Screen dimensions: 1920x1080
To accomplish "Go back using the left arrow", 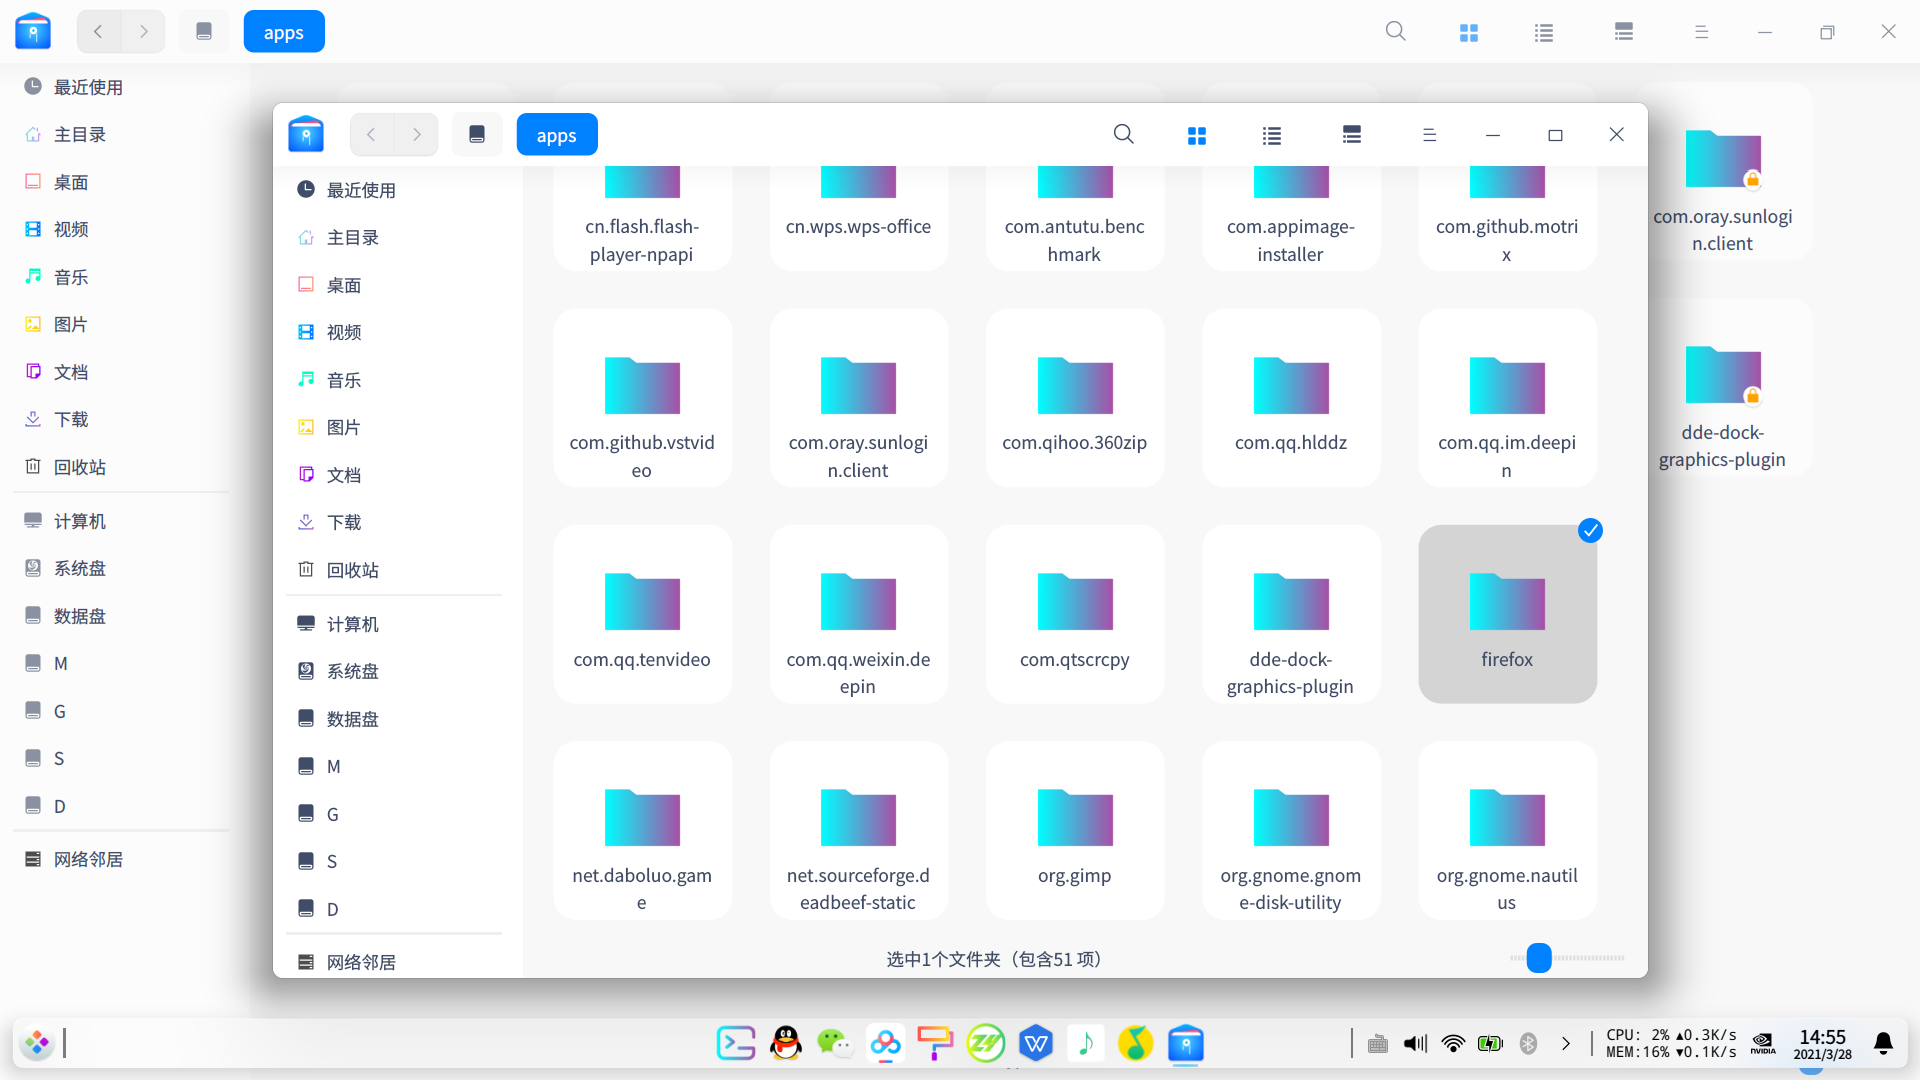I will click(x=371, y=135).
